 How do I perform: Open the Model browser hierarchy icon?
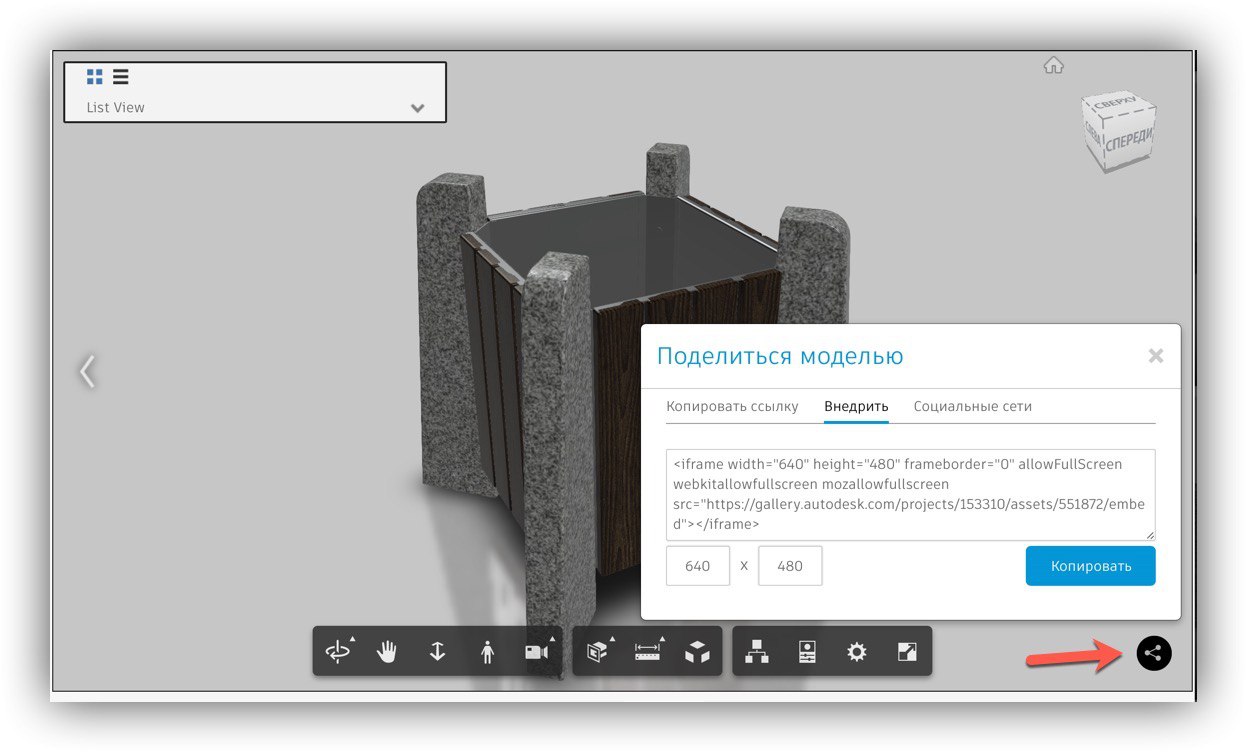(757, 652)
